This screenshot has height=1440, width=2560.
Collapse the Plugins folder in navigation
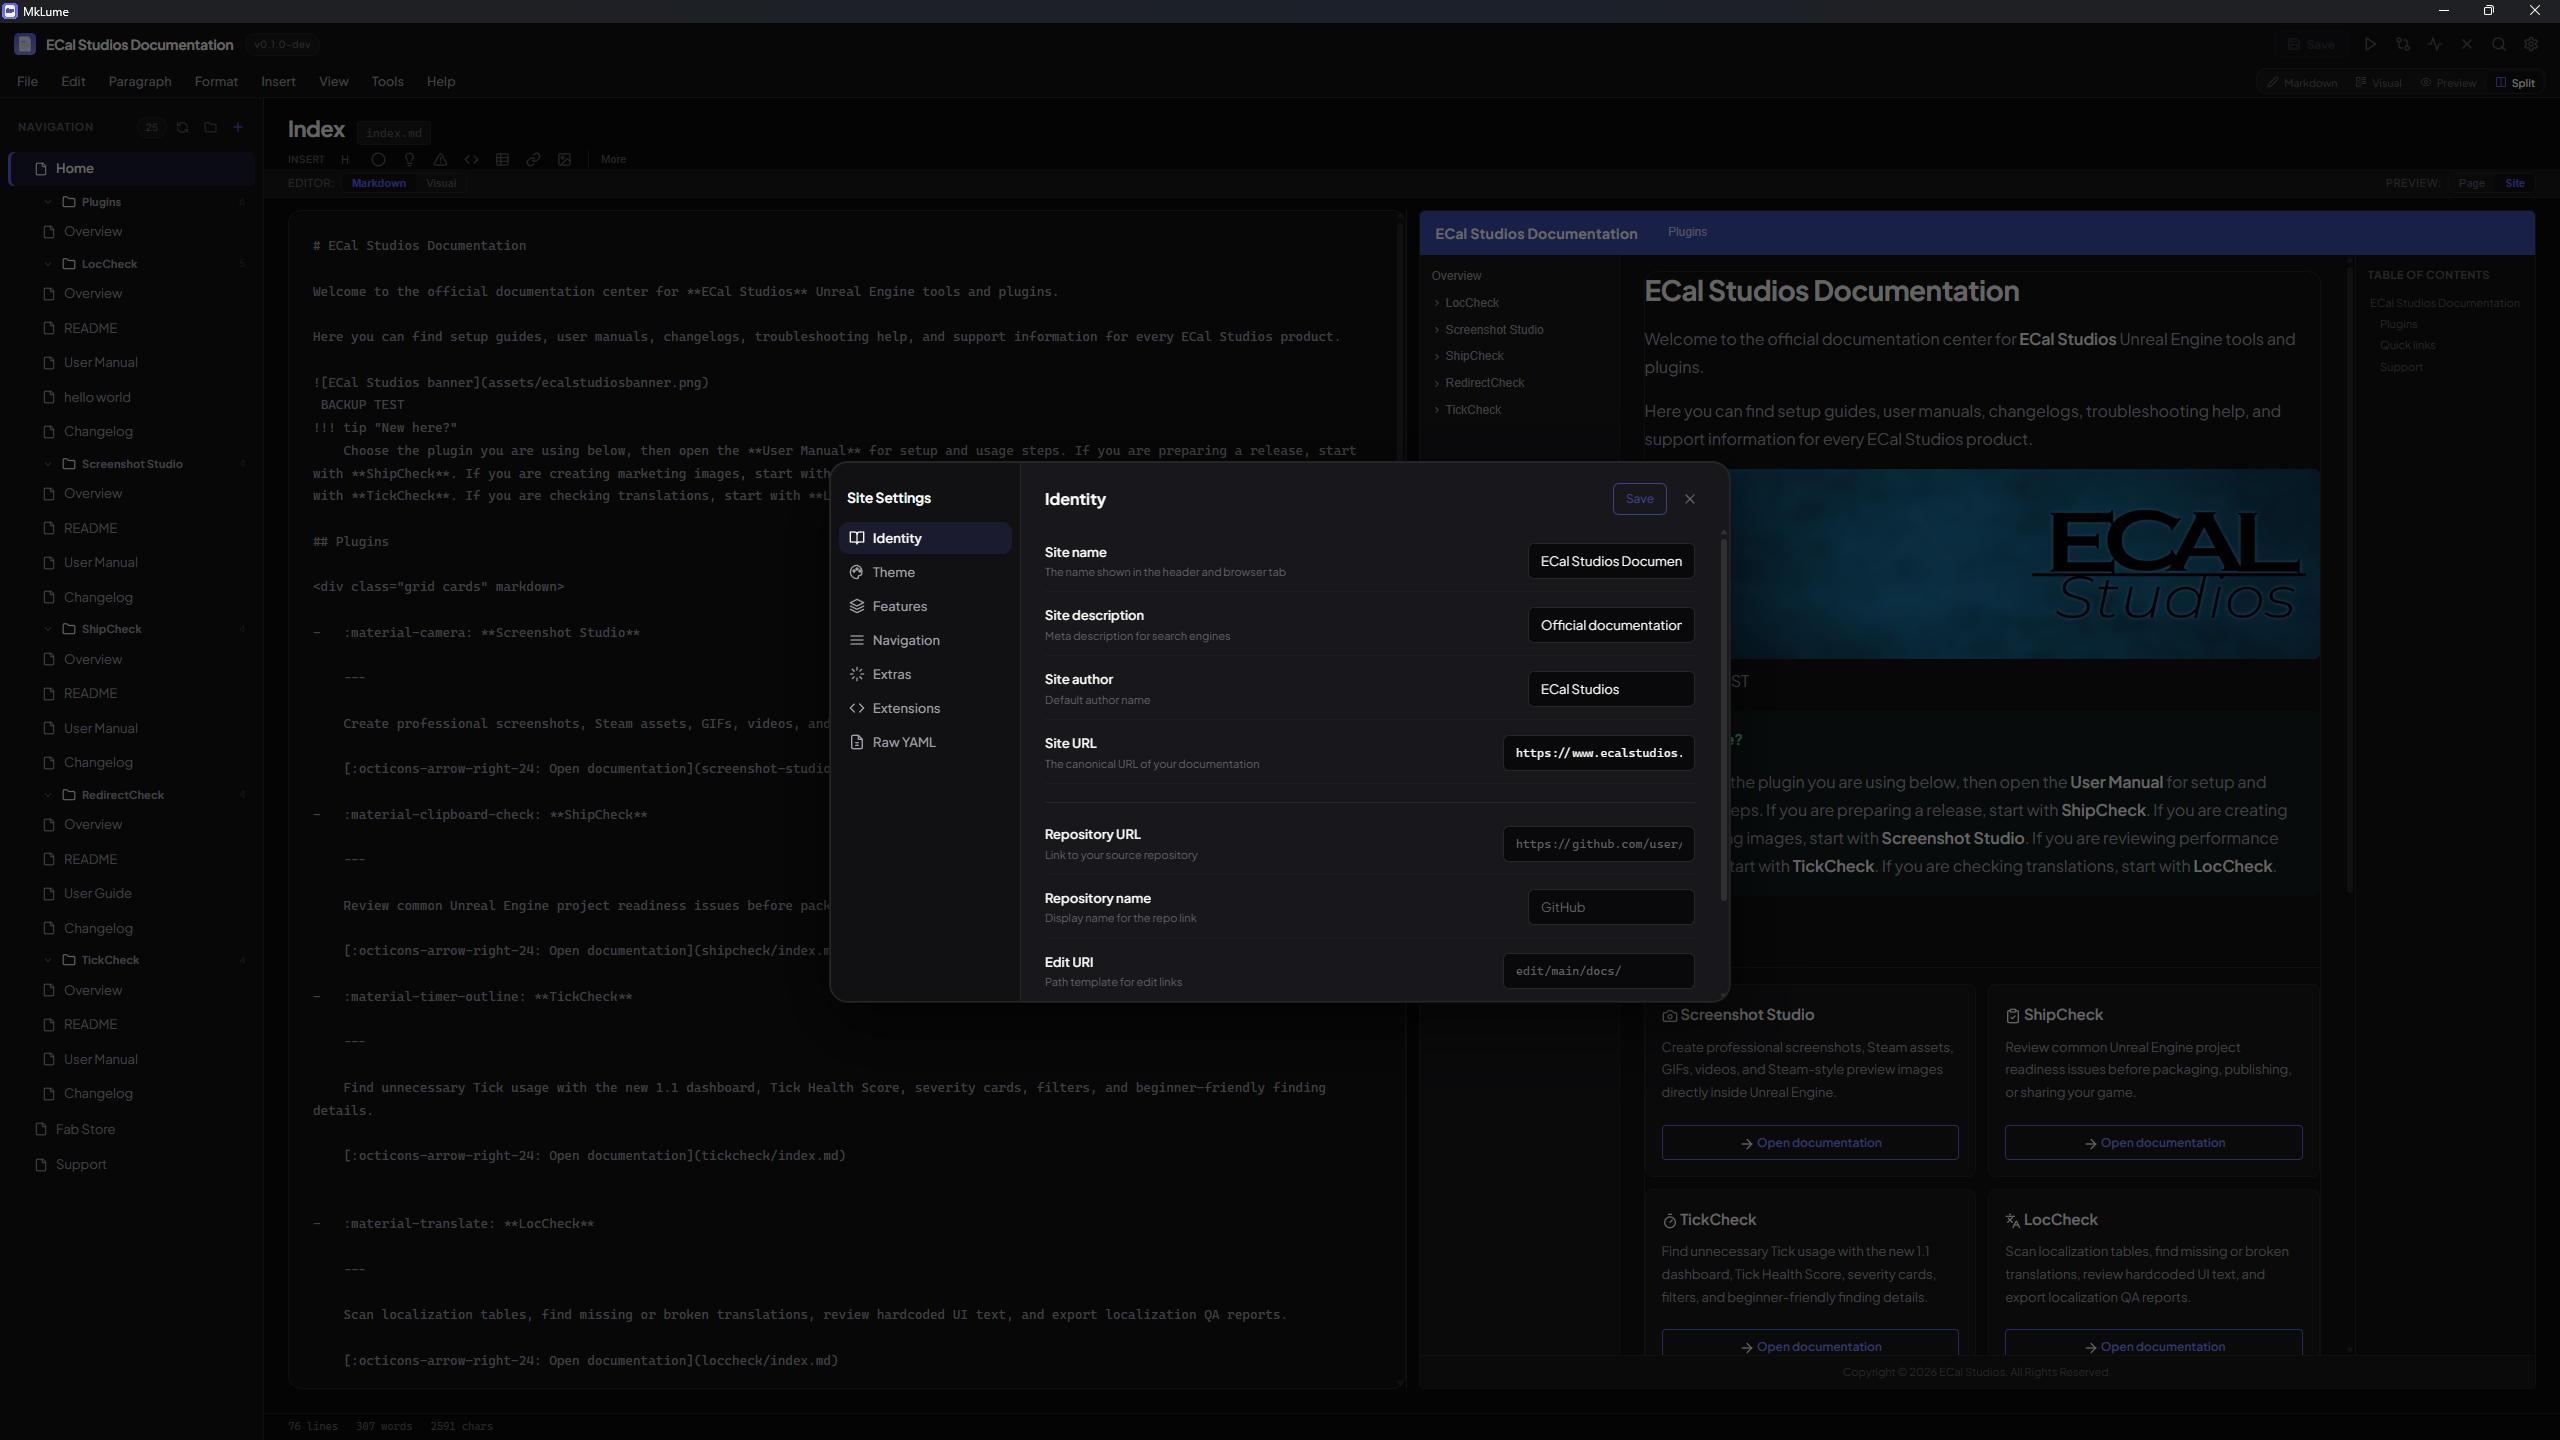coord(48,202)
